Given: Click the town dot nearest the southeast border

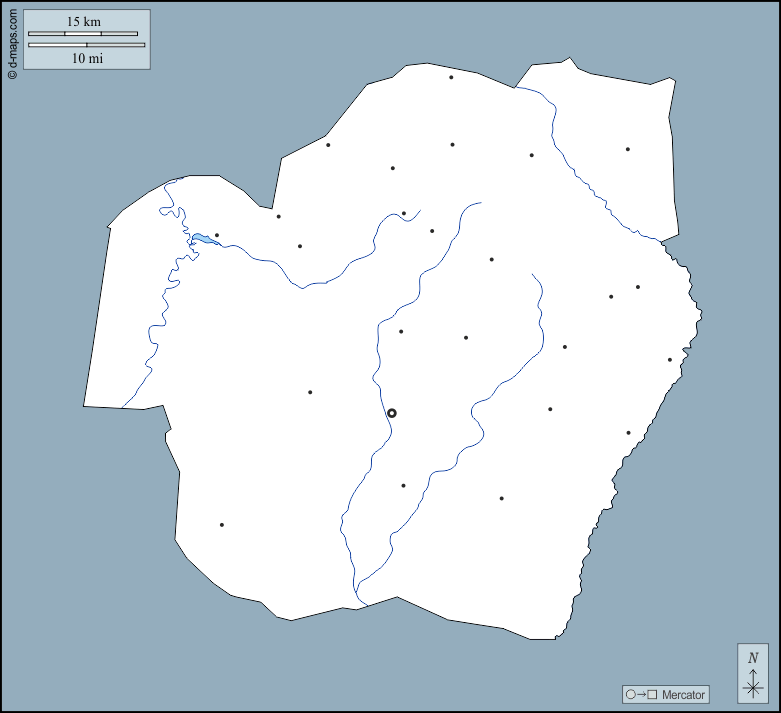Looking at the screenshot, I should (628, 433).
